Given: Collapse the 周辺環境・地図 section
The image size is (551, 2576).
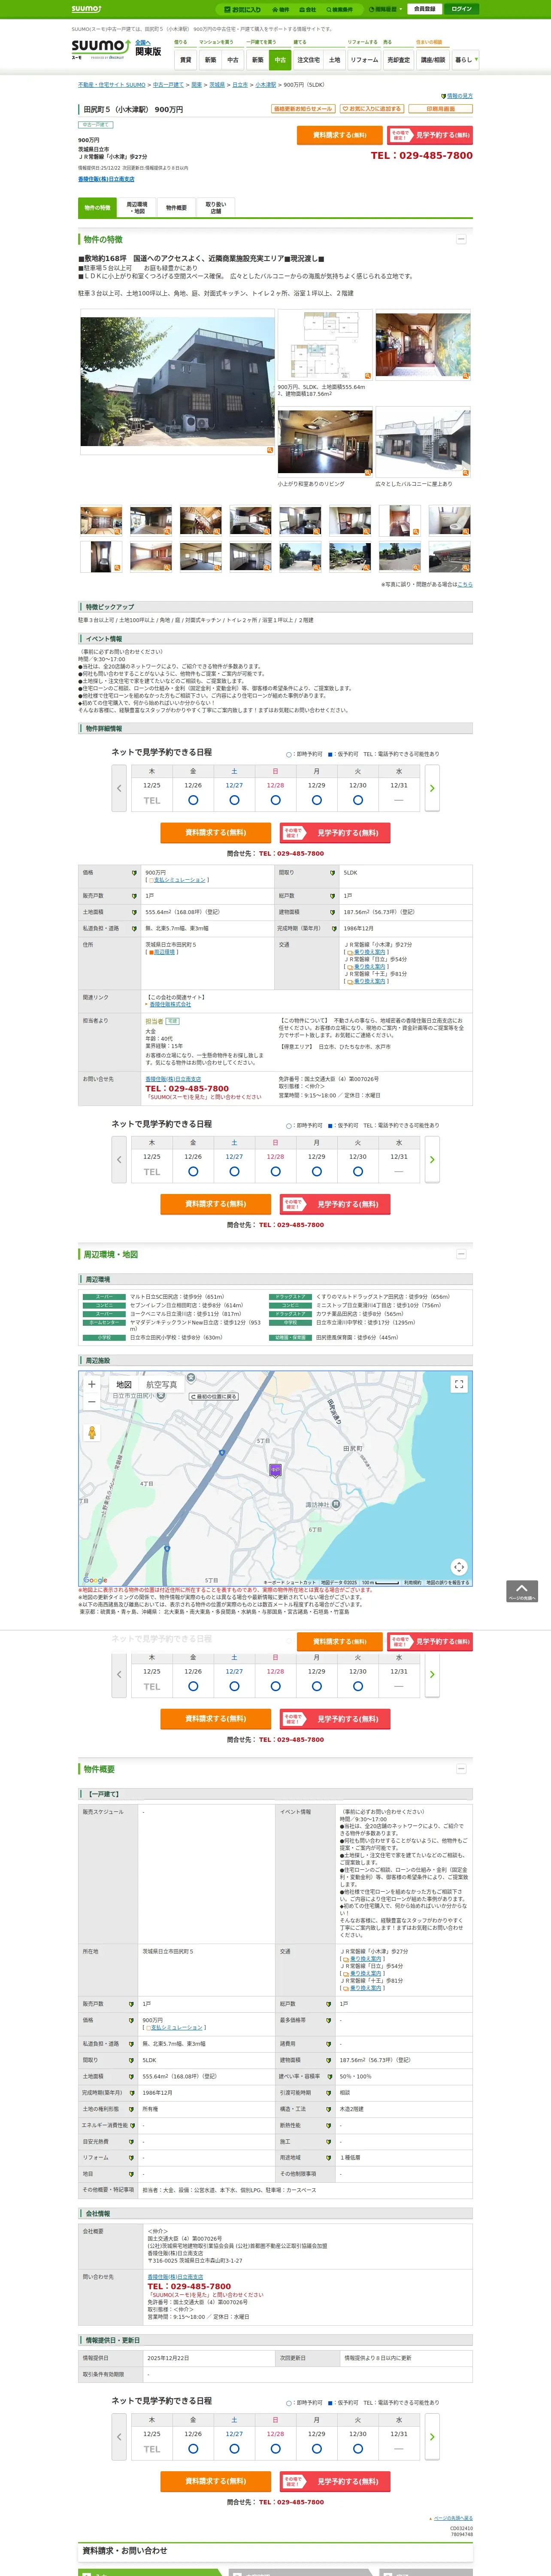Looking at the screenshot, I should click(x=460, y=1254).
